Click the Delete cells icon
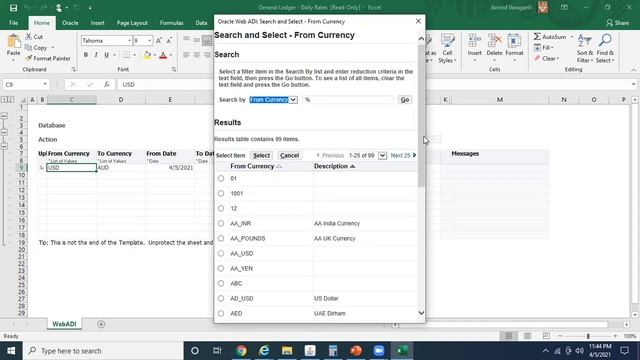 [494, 41]
